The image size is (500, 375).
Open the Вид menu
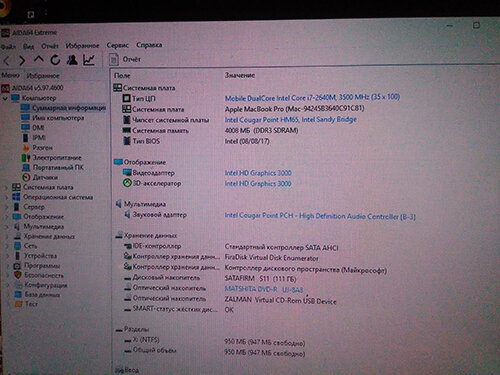29,46
